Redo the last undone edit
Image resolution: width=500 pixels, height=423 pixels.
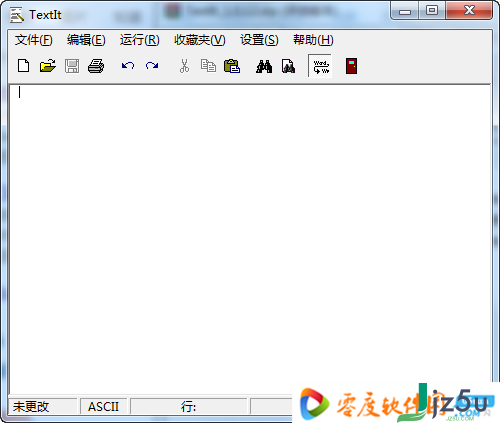coord(152,66)
